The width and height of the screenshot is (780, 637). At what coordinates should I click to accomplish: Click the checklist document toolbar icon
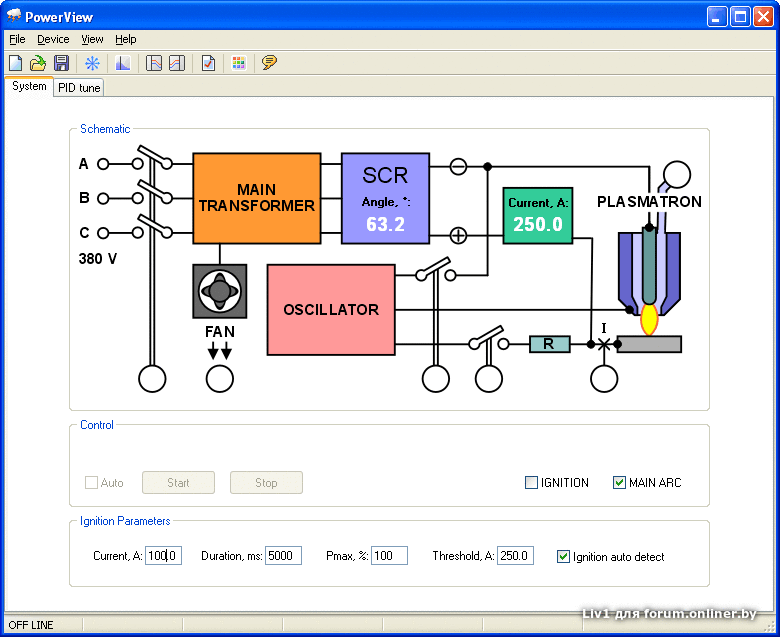(x=208, y=63)
